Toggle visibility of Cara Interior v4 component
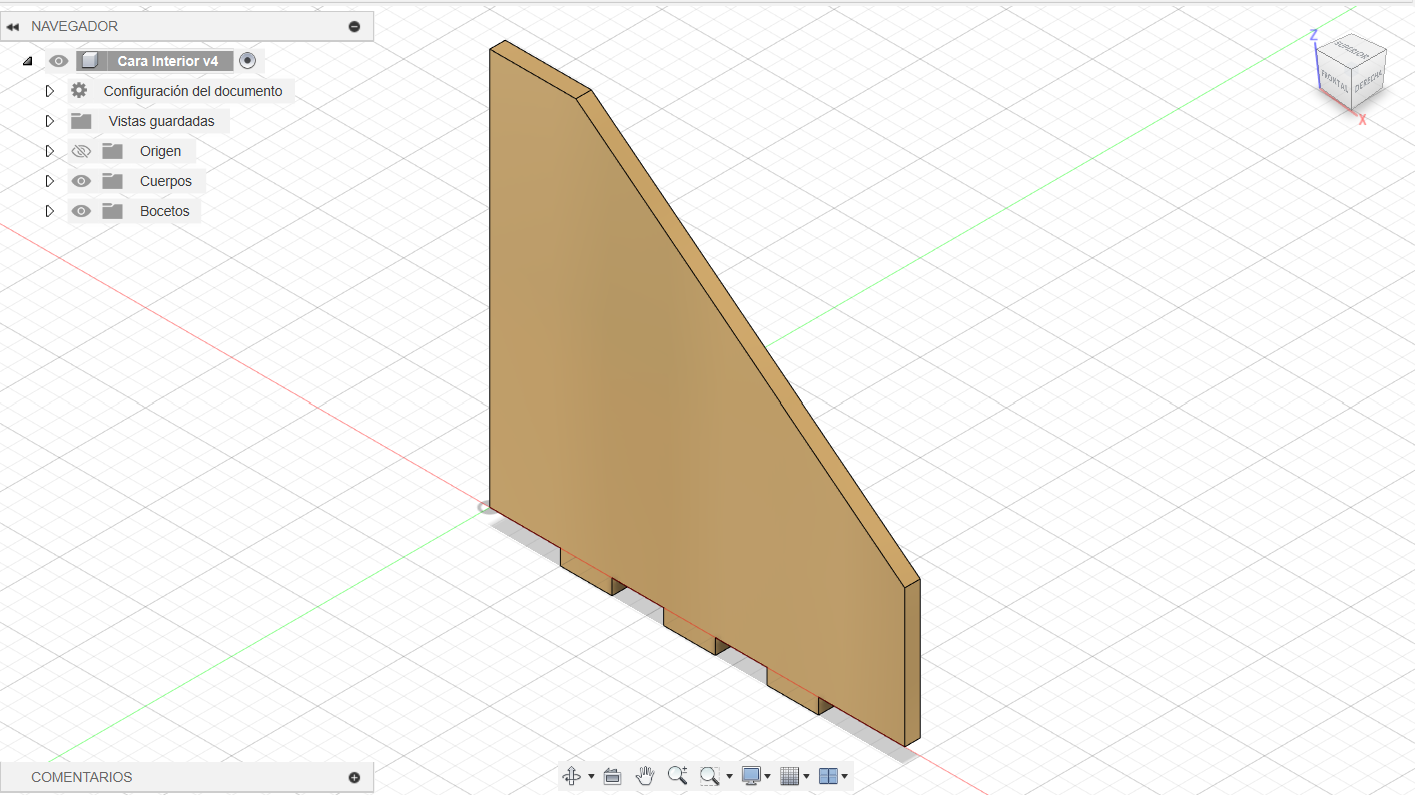This screenshot has width=1415, height=795. coord(59,61)
